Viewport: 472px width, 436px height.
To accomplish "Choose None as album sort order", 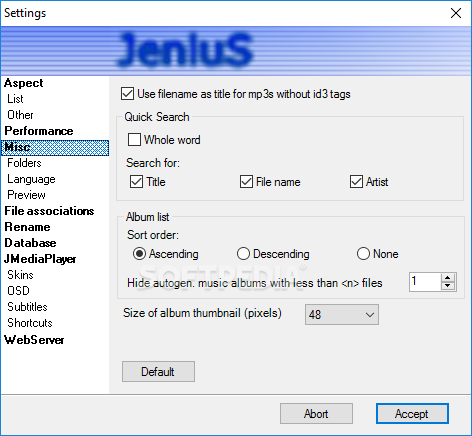I will (363, 254).
